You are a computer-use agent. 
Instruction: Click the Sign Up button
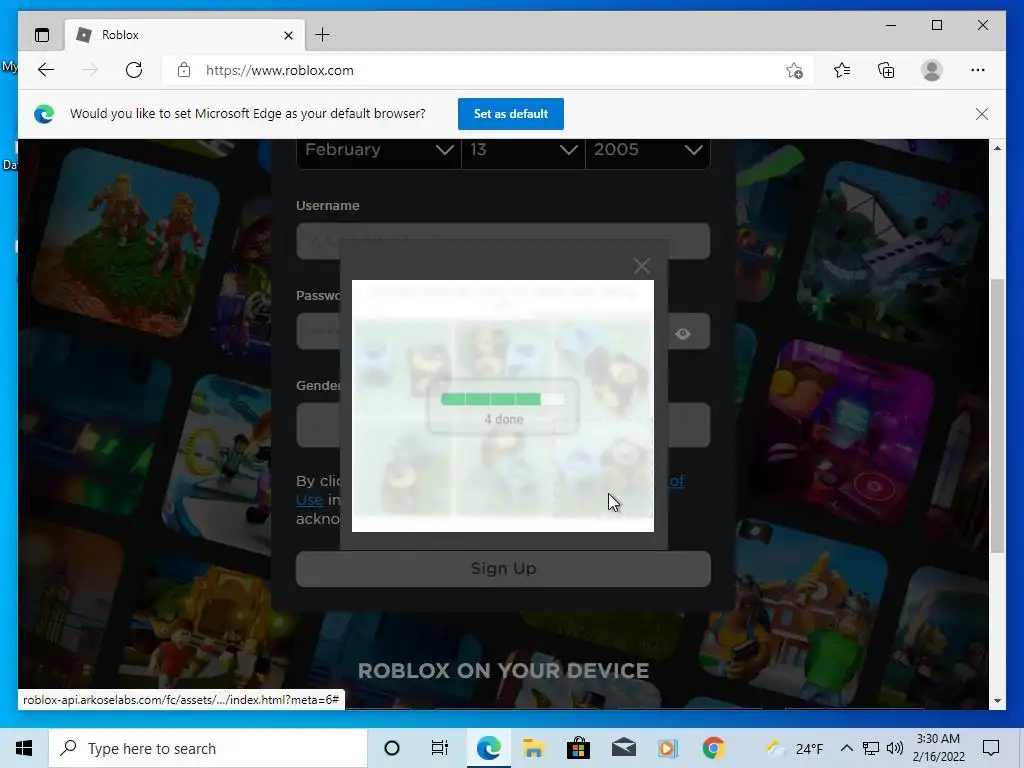(504, 568)
